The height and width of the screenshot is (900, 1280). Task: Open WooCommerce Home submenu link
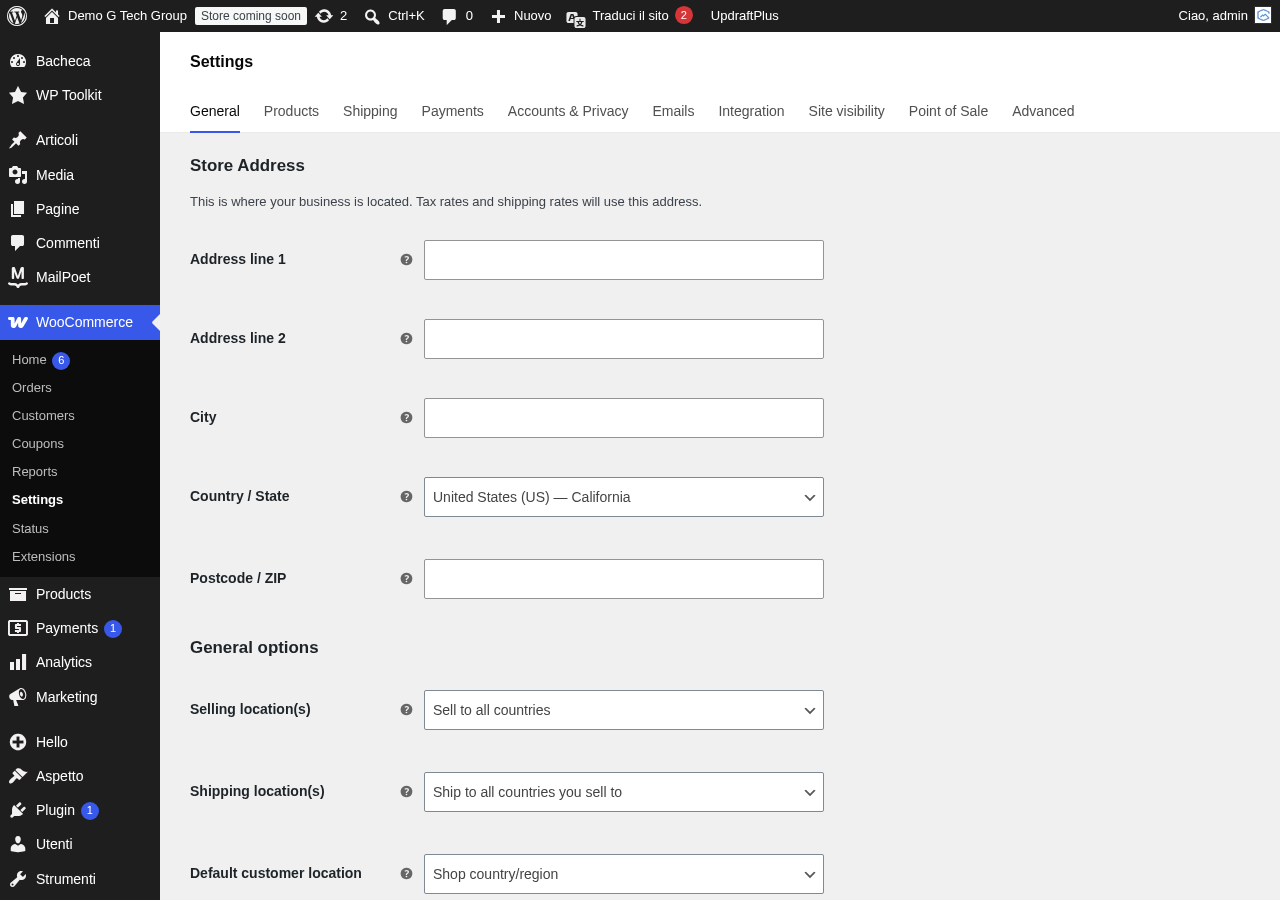[x=29, y=360]
